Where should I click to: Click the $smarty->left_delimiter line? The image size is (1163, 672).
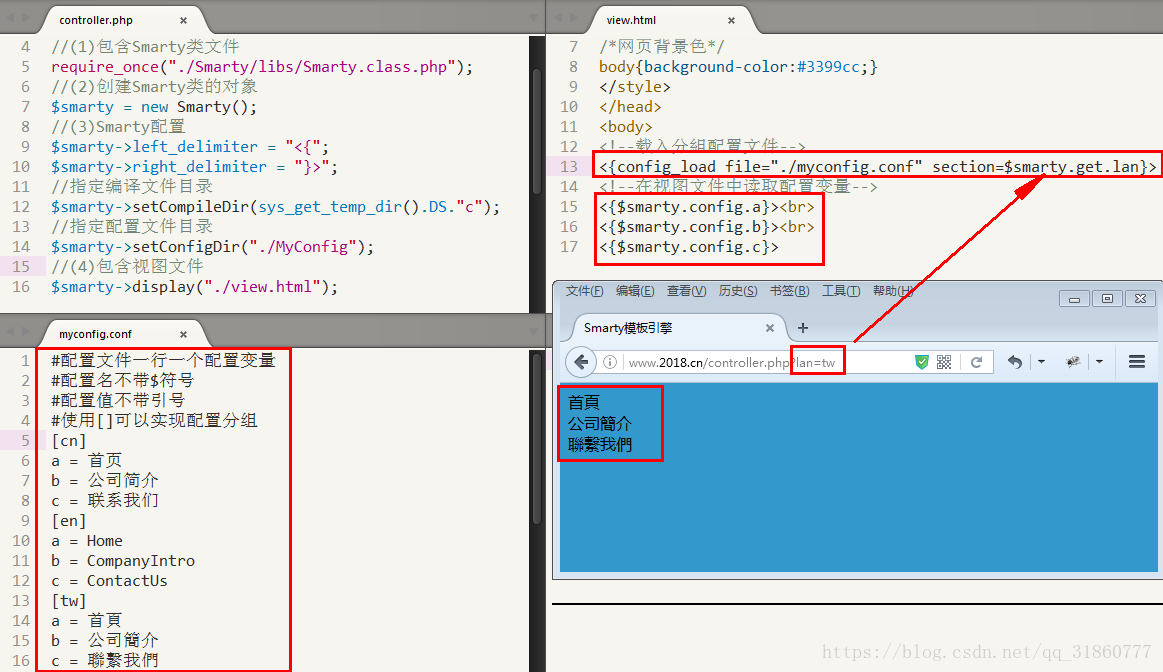tap(190, 147)
